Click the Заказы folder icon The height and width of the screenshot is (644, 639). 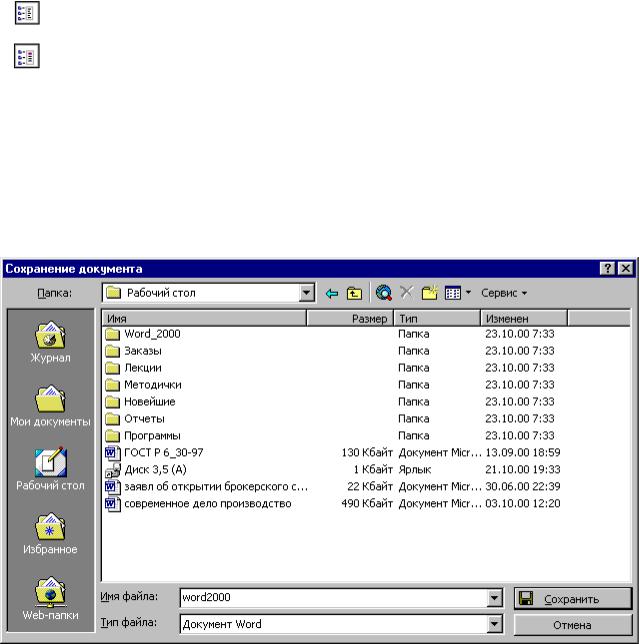click(112, 351)
